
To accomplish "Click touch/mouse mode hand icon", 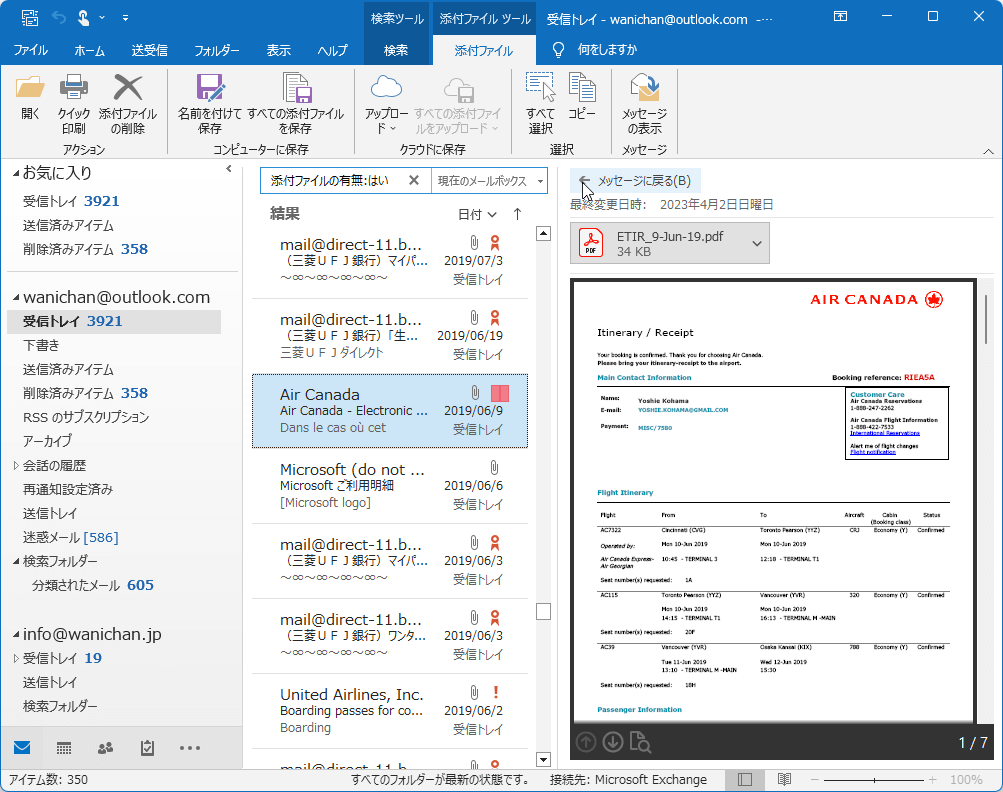I will click(x=84, y=18).
